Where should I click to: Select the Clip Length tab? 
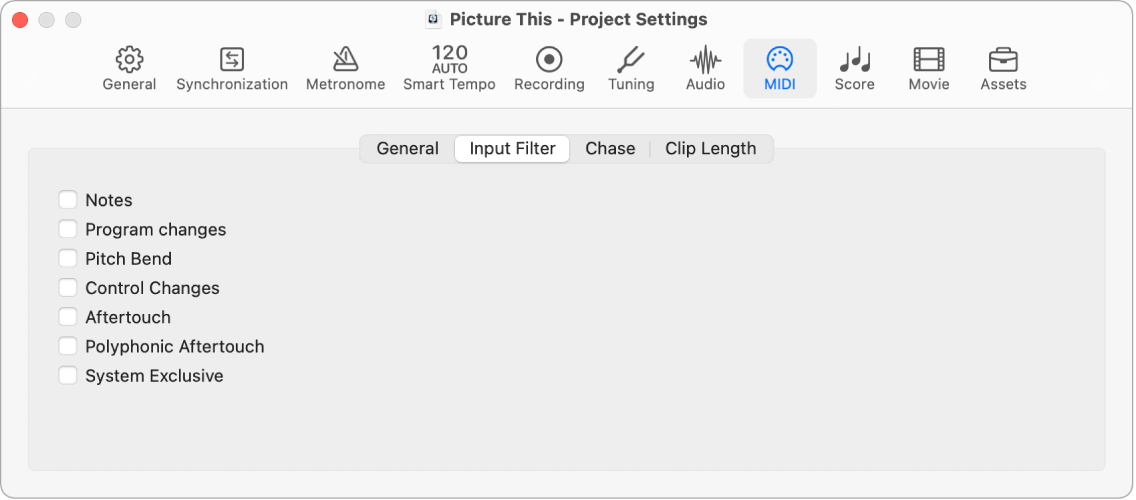pos(710,149)
